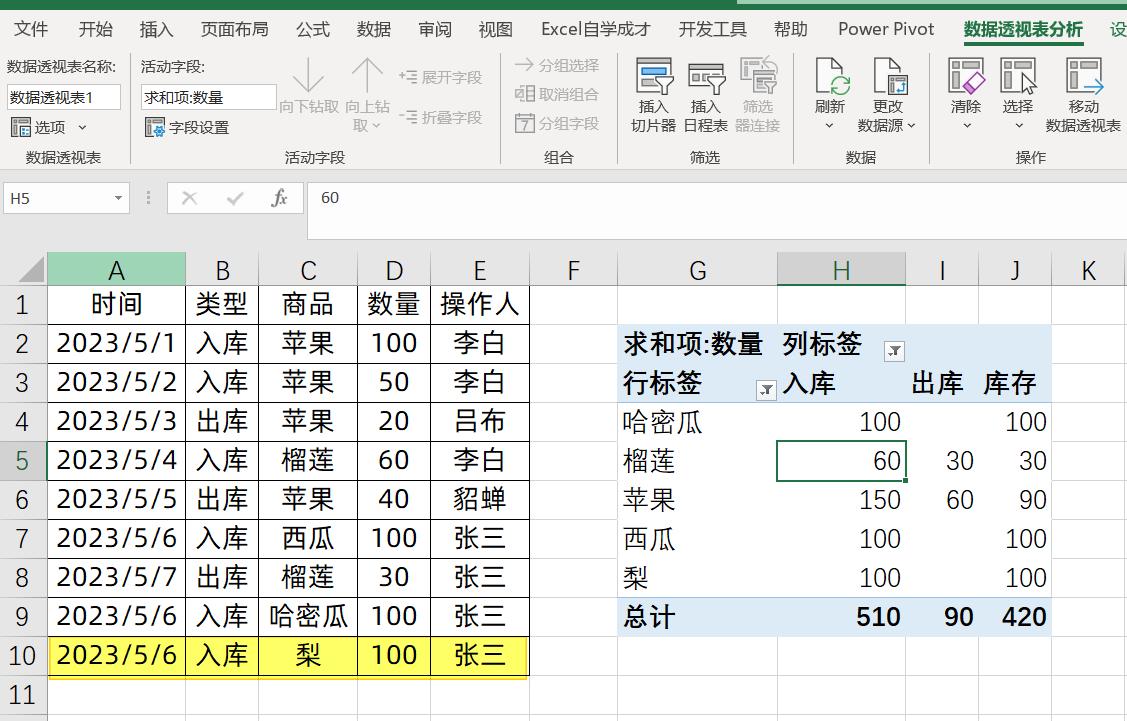
Task: Open the Column Labels filter dropdown
Action: point(894,351)
